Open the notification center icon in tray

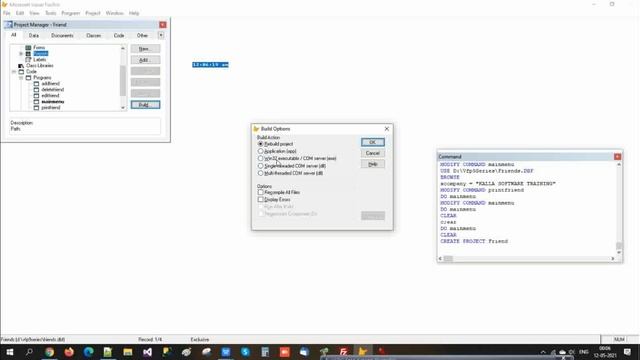(627, 352)
